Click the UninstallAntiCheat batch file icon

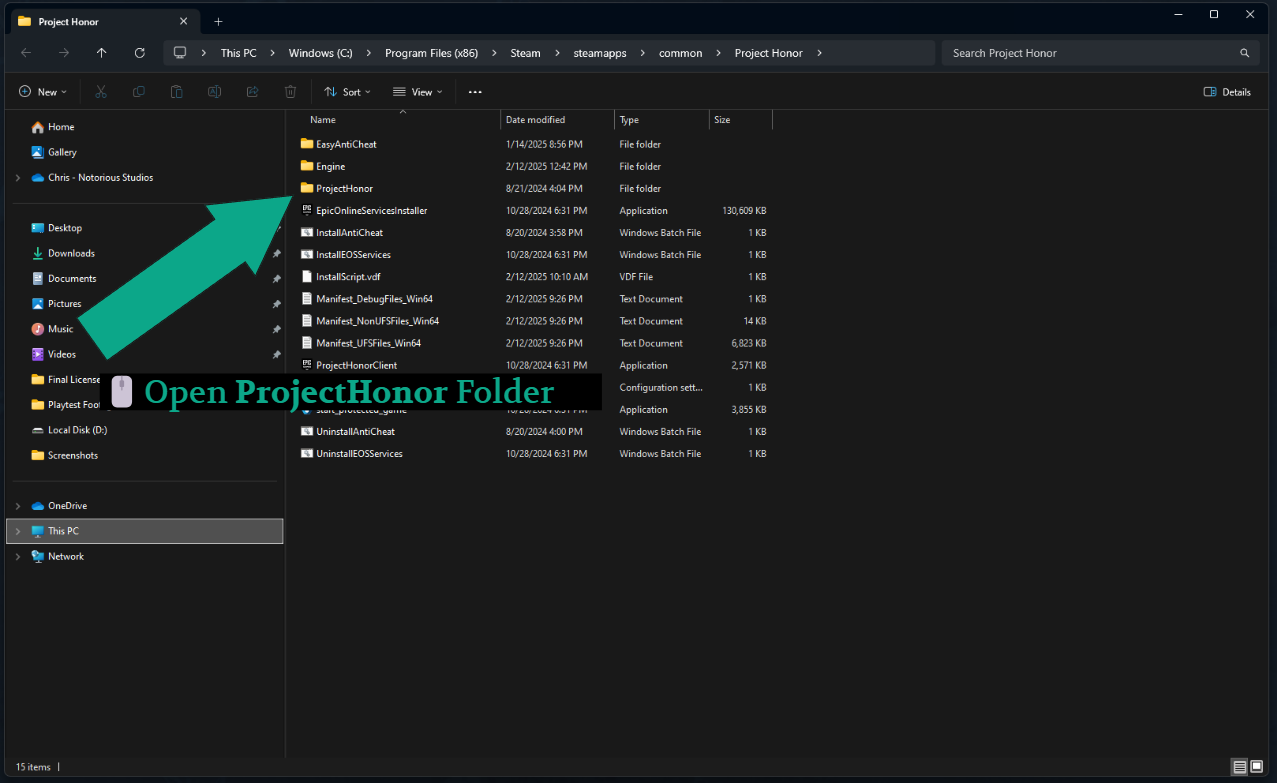(307, 432)
